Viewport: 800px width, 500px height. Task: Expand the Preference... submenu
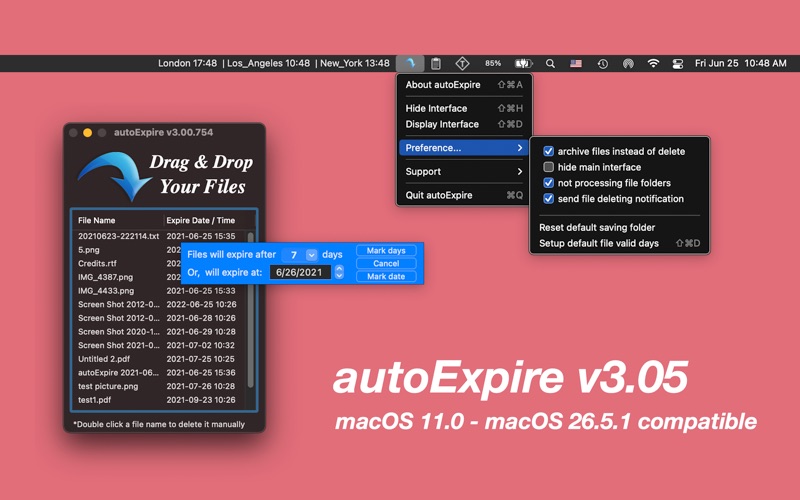[x=463, y=147]
